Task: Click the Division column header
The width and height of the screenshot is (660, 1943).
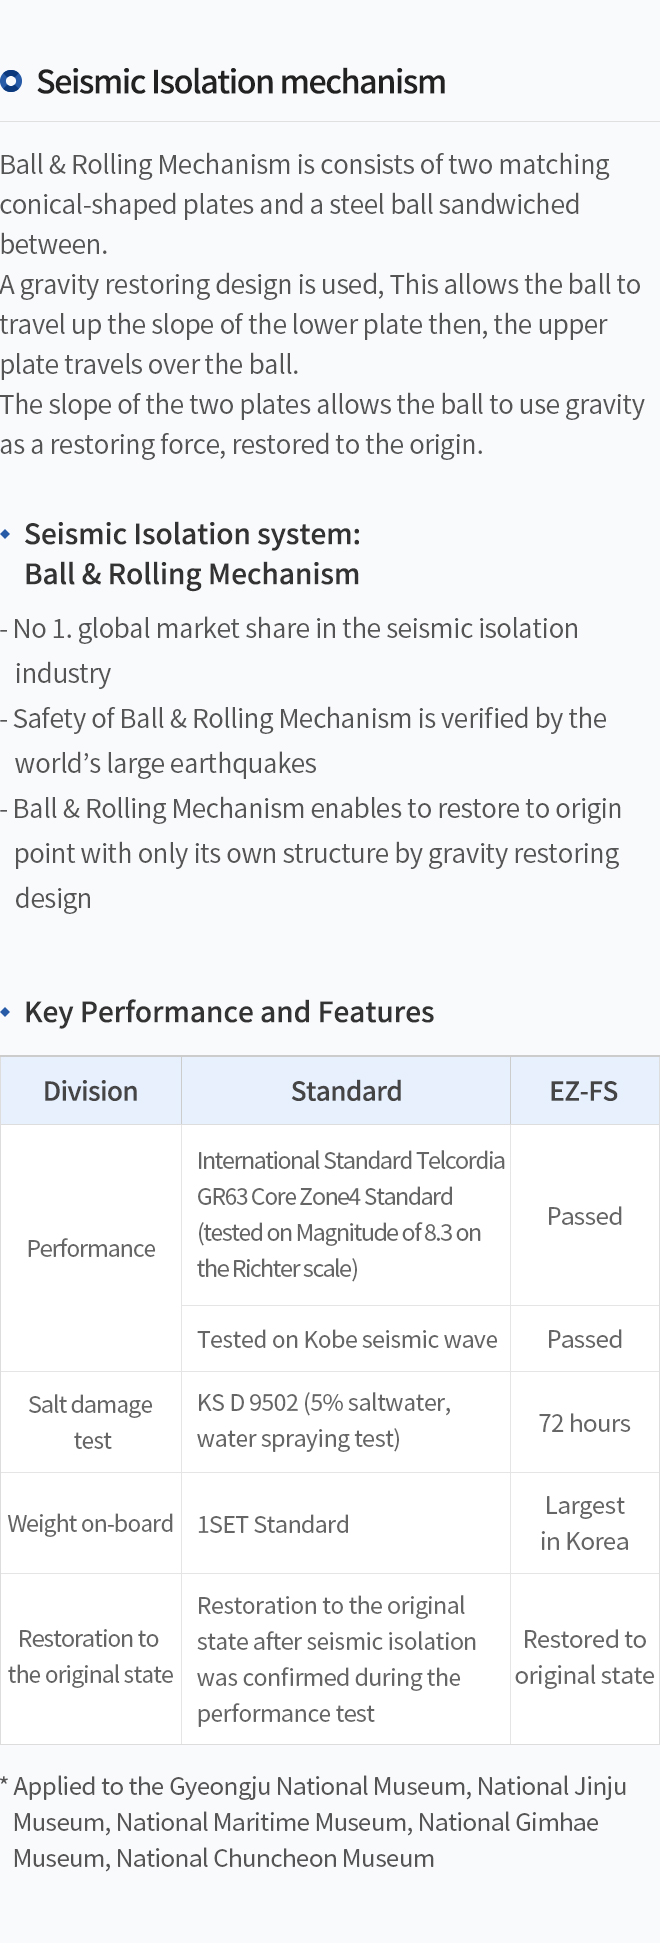Action: coord(91,1091)
